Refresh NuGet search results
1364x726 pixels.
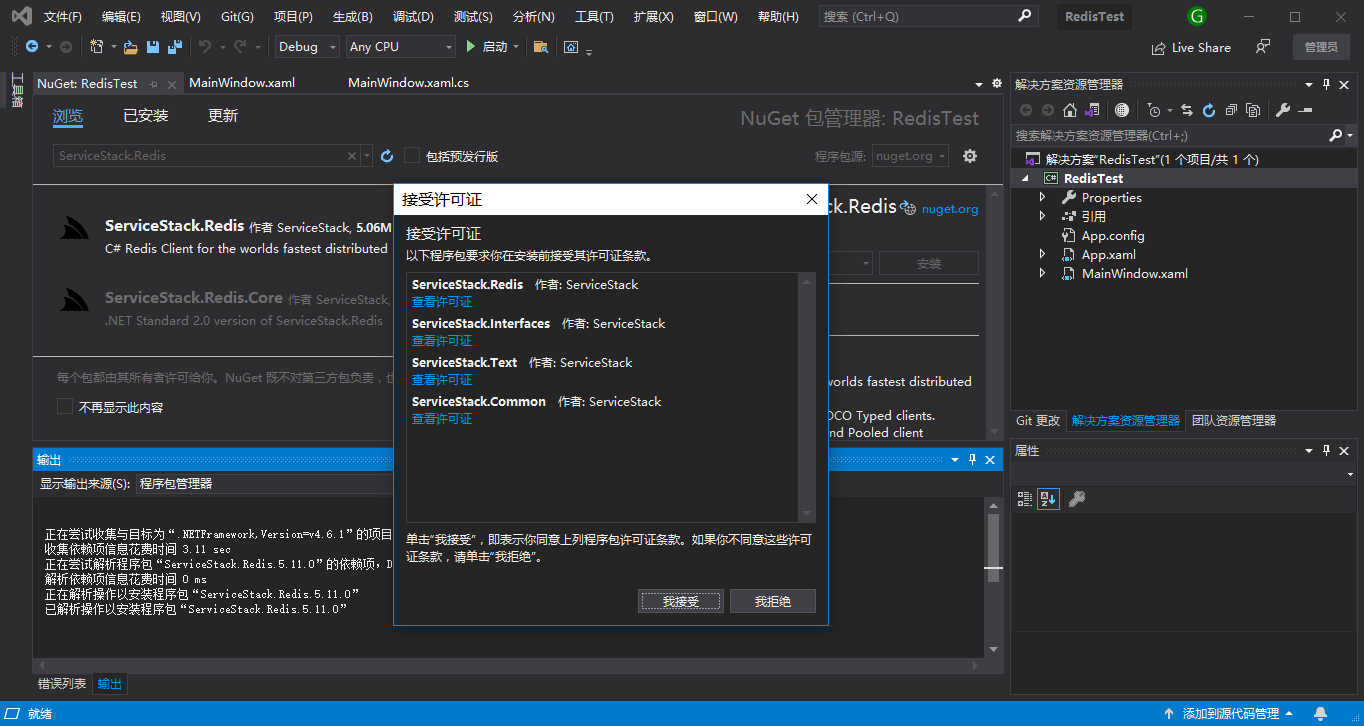pos(387,156)
